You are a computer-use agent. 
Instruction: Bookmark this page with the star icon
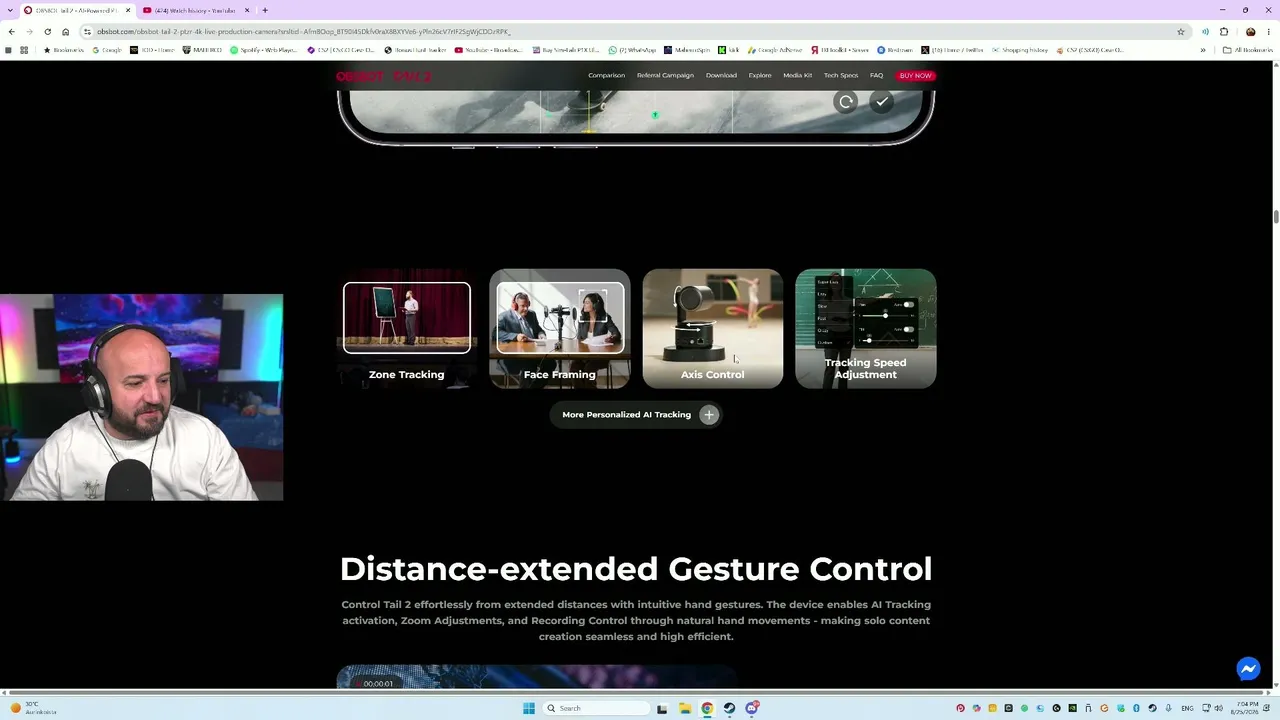(1181, 32)
